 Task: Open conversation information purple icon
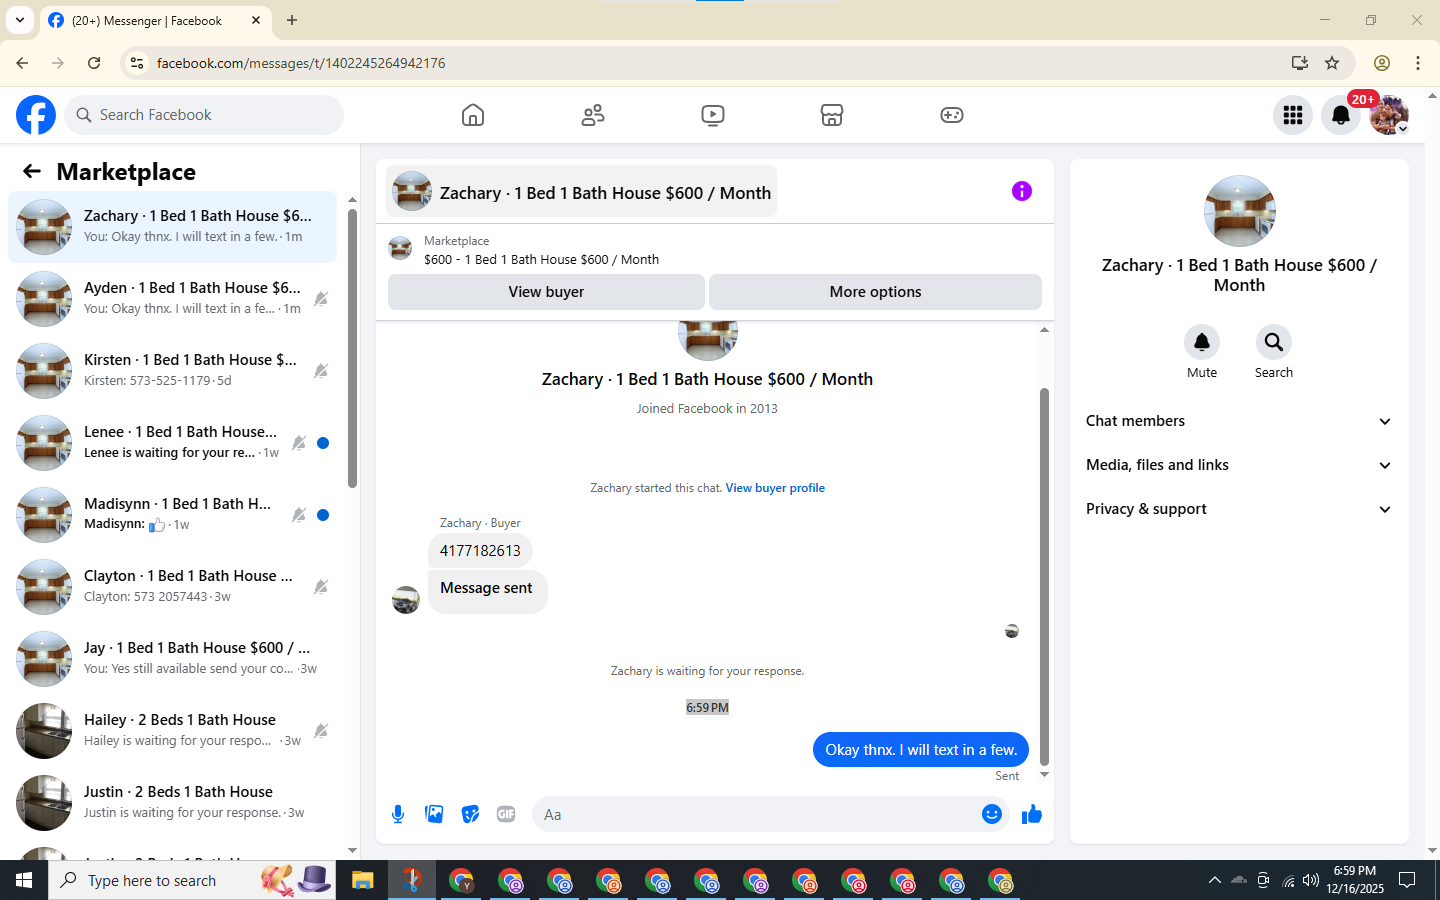click(x=1021, y=191)
